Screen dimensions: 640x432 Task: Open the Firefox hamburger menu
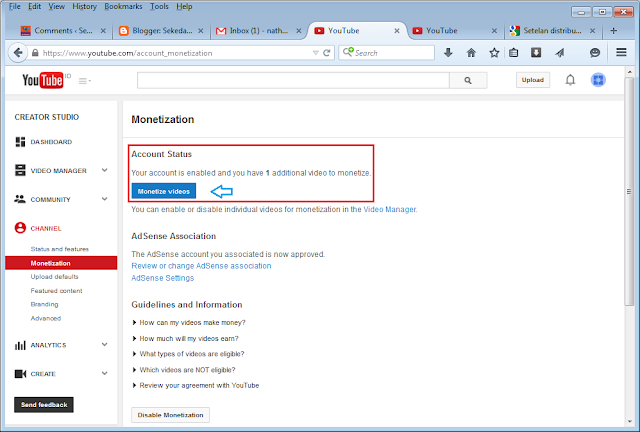click(621, 52)
